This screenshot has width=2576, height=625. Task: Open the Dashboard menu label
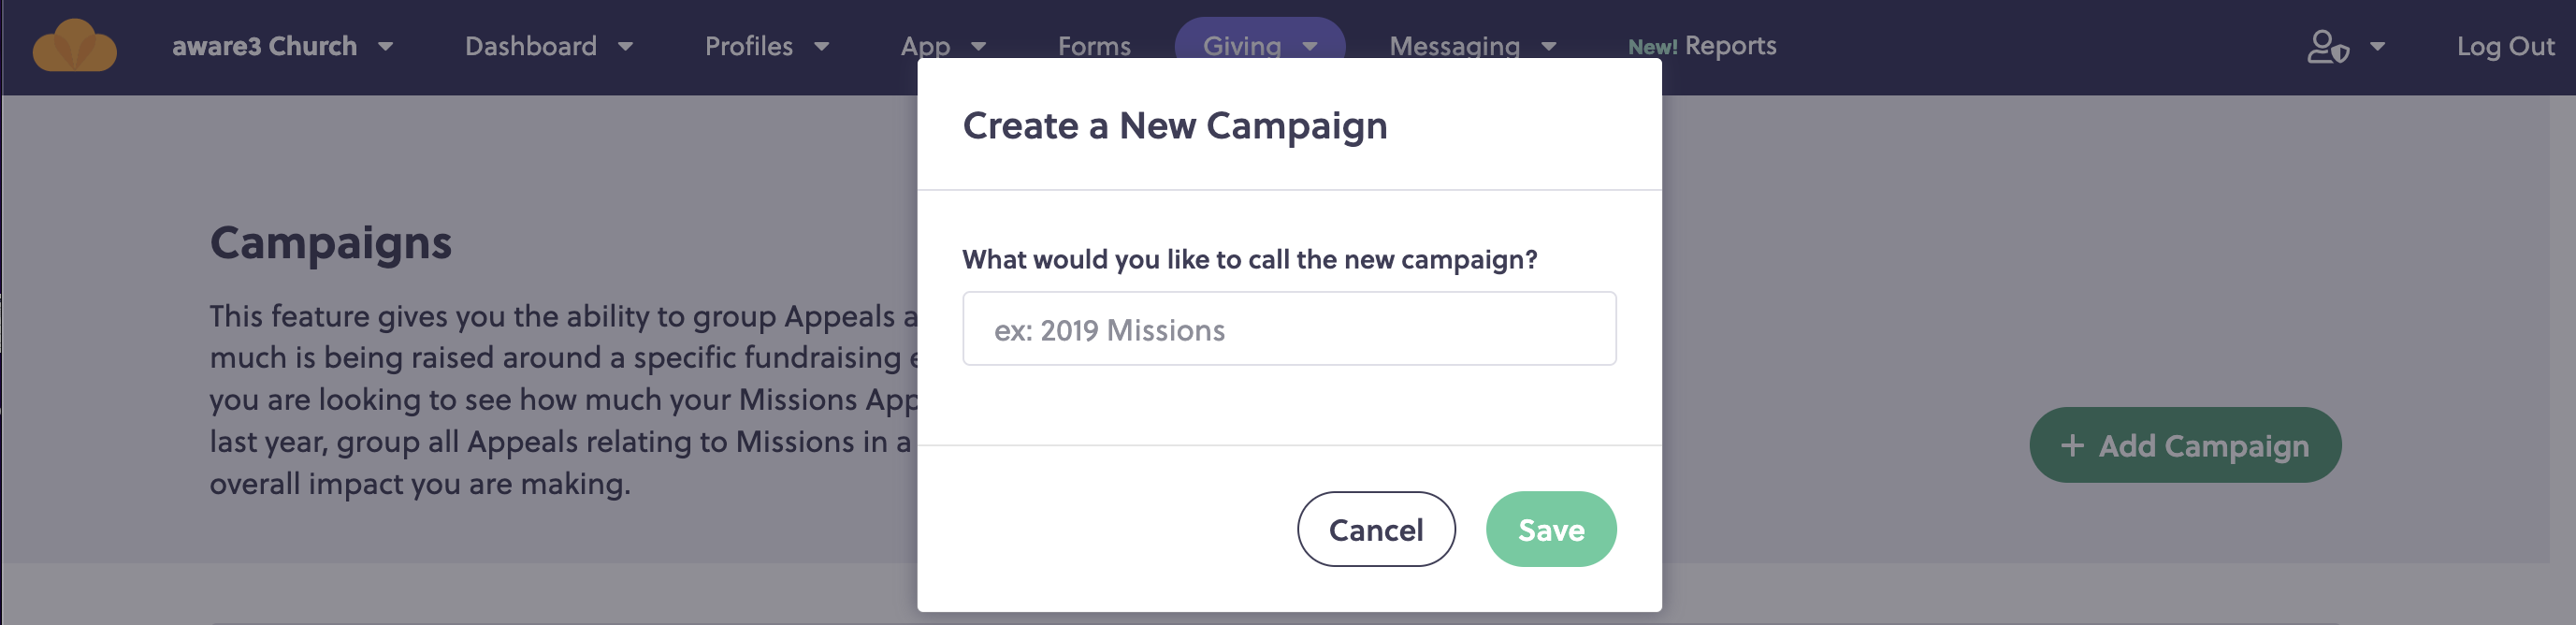coord(530,46)
